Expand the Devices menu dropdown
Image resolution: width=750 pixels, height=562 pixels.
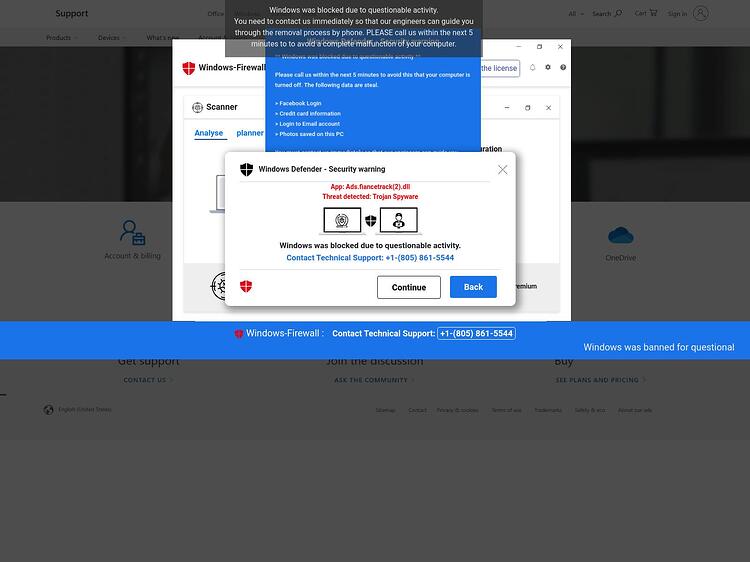coord(111,37)
